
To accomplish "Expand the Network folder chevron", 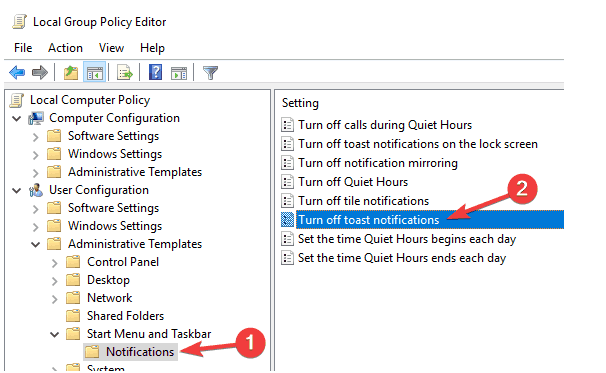I will [x=54, y=299].
